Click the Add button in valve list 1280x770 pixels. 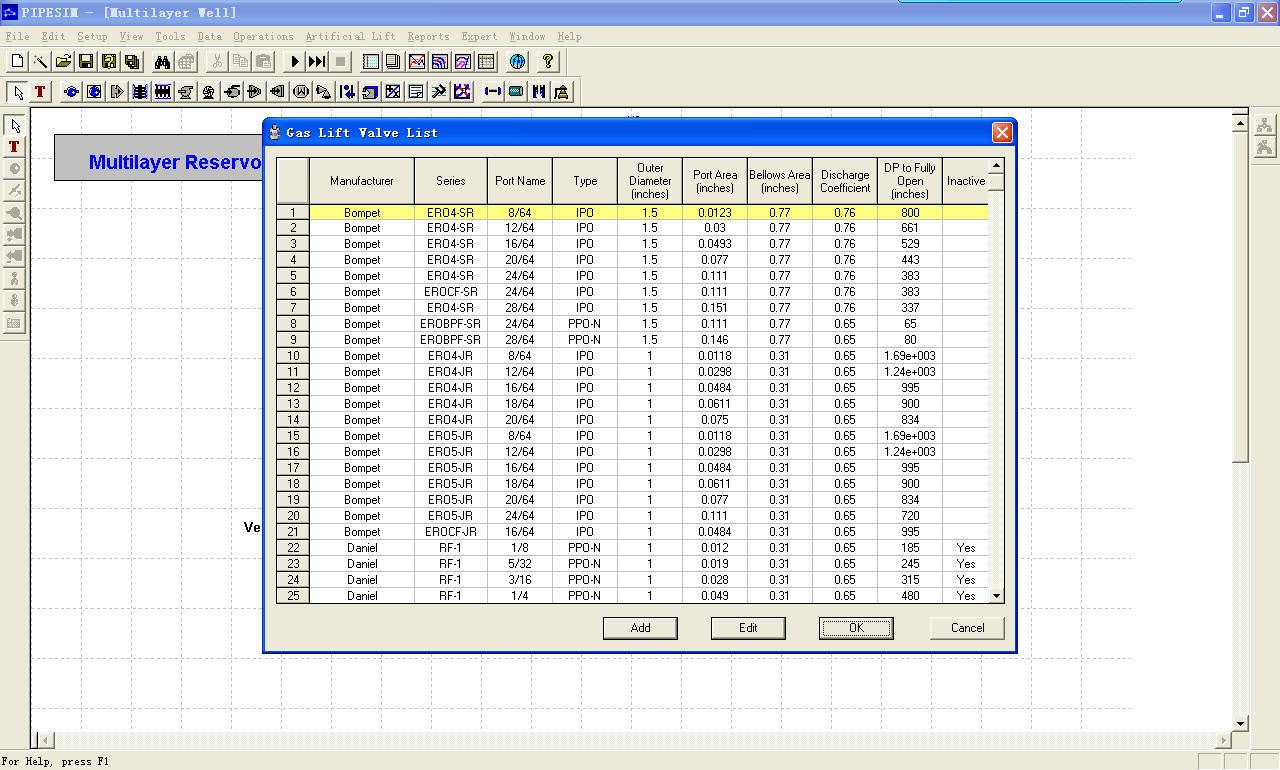point(640,628)
